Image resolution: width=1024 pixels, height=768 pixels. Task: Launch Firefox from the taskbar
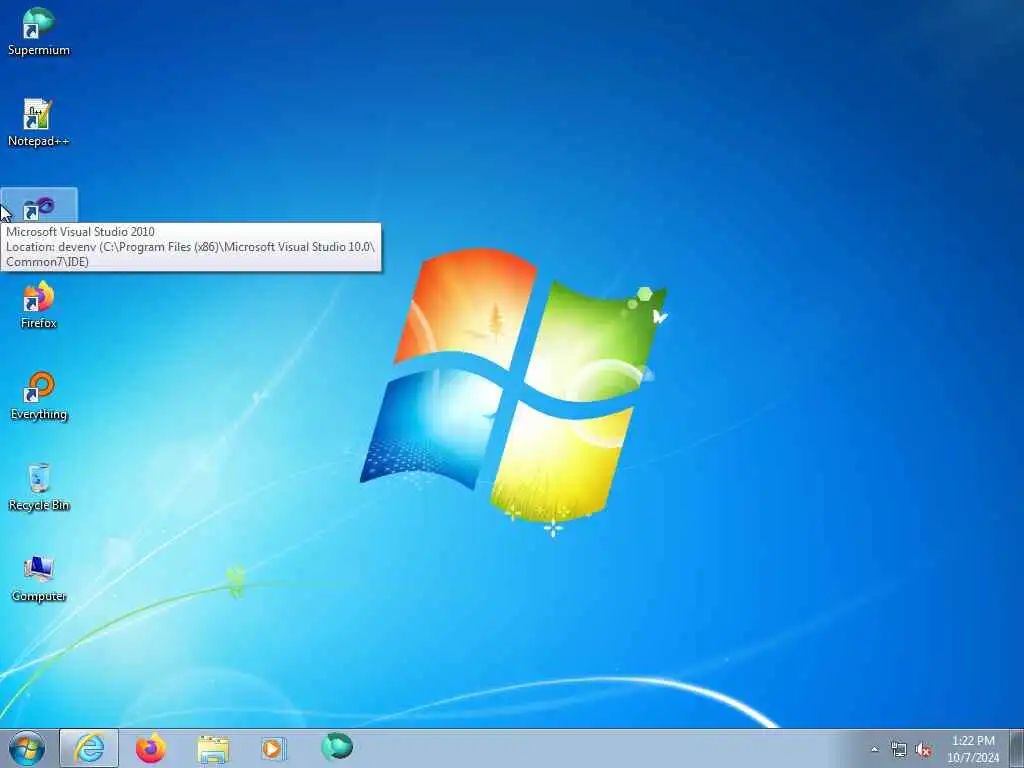(x=151, y=748)
